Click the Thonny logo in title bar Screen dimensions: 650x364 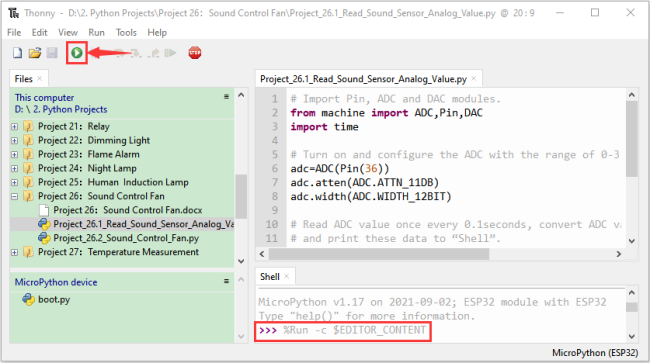[14, 13]
